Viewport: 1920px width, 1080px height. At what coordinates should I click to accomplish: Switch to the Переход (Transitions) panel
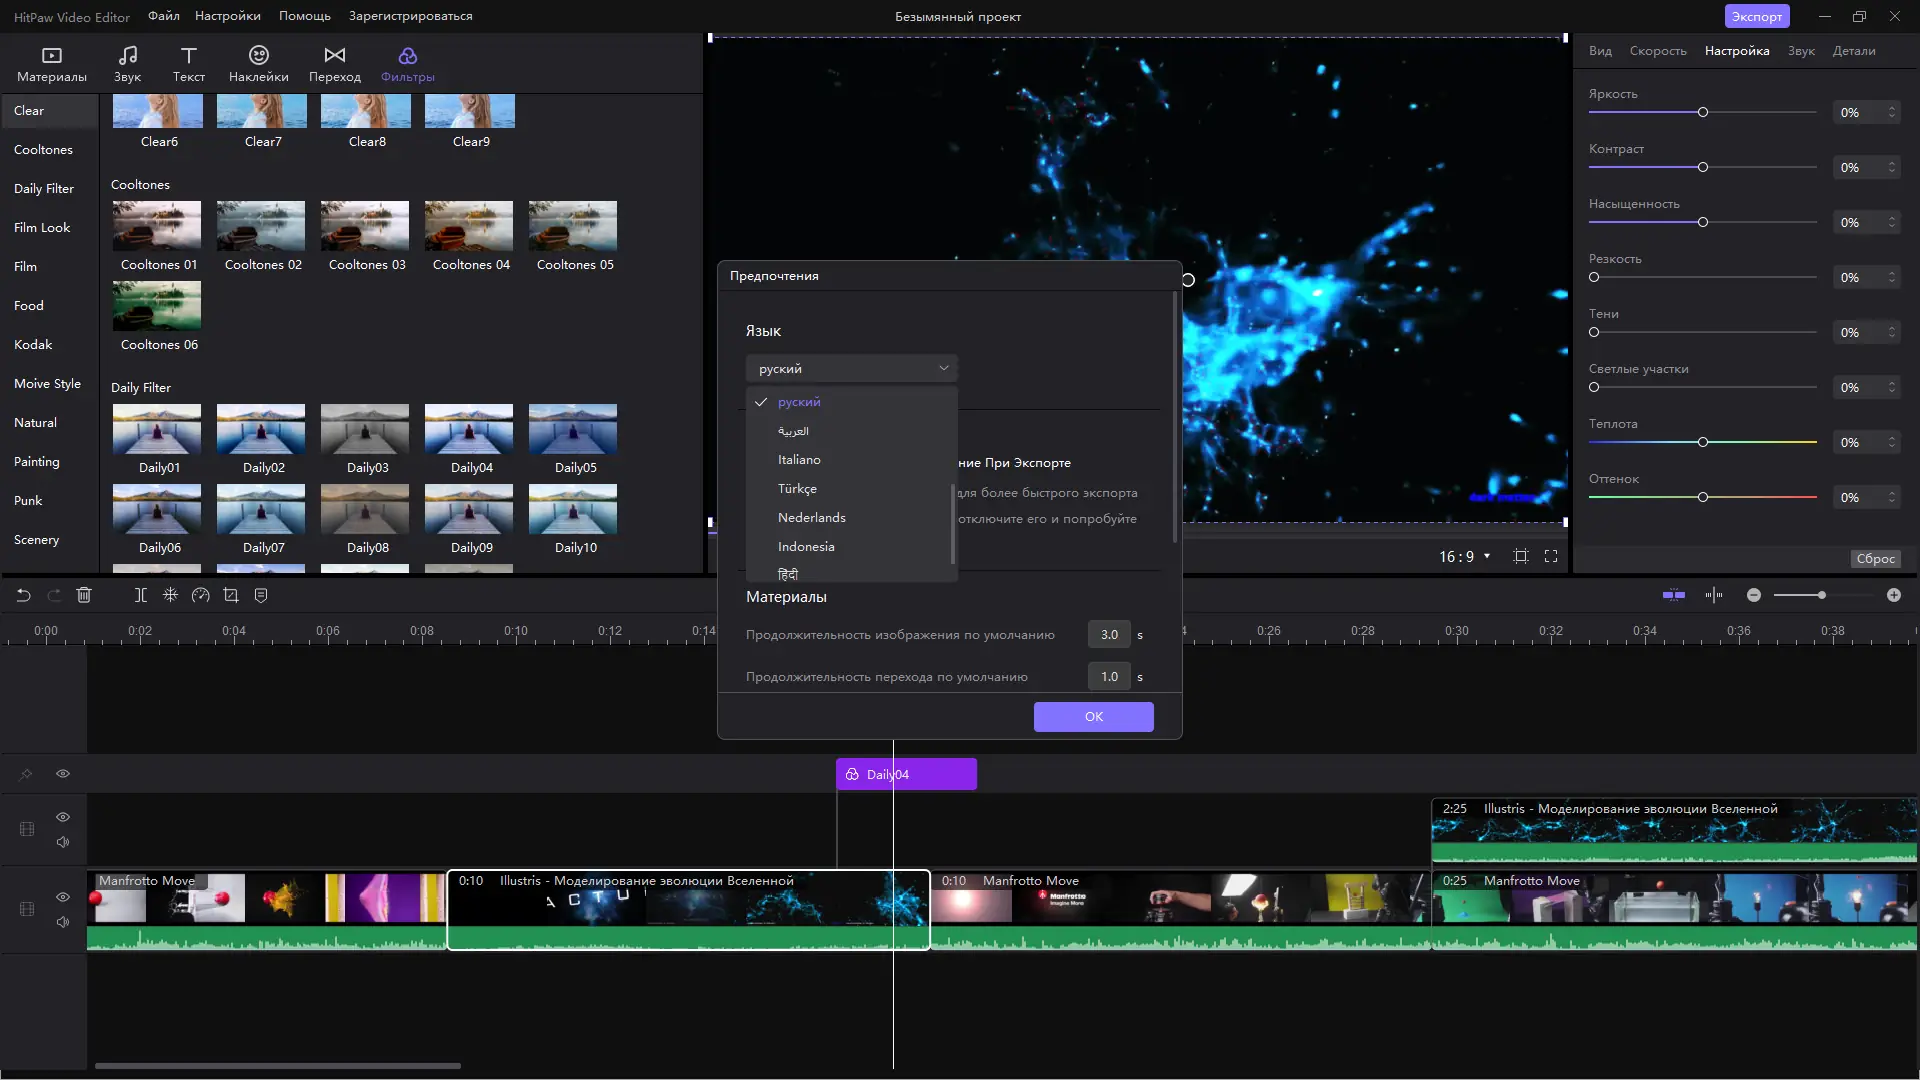(336, 62)
